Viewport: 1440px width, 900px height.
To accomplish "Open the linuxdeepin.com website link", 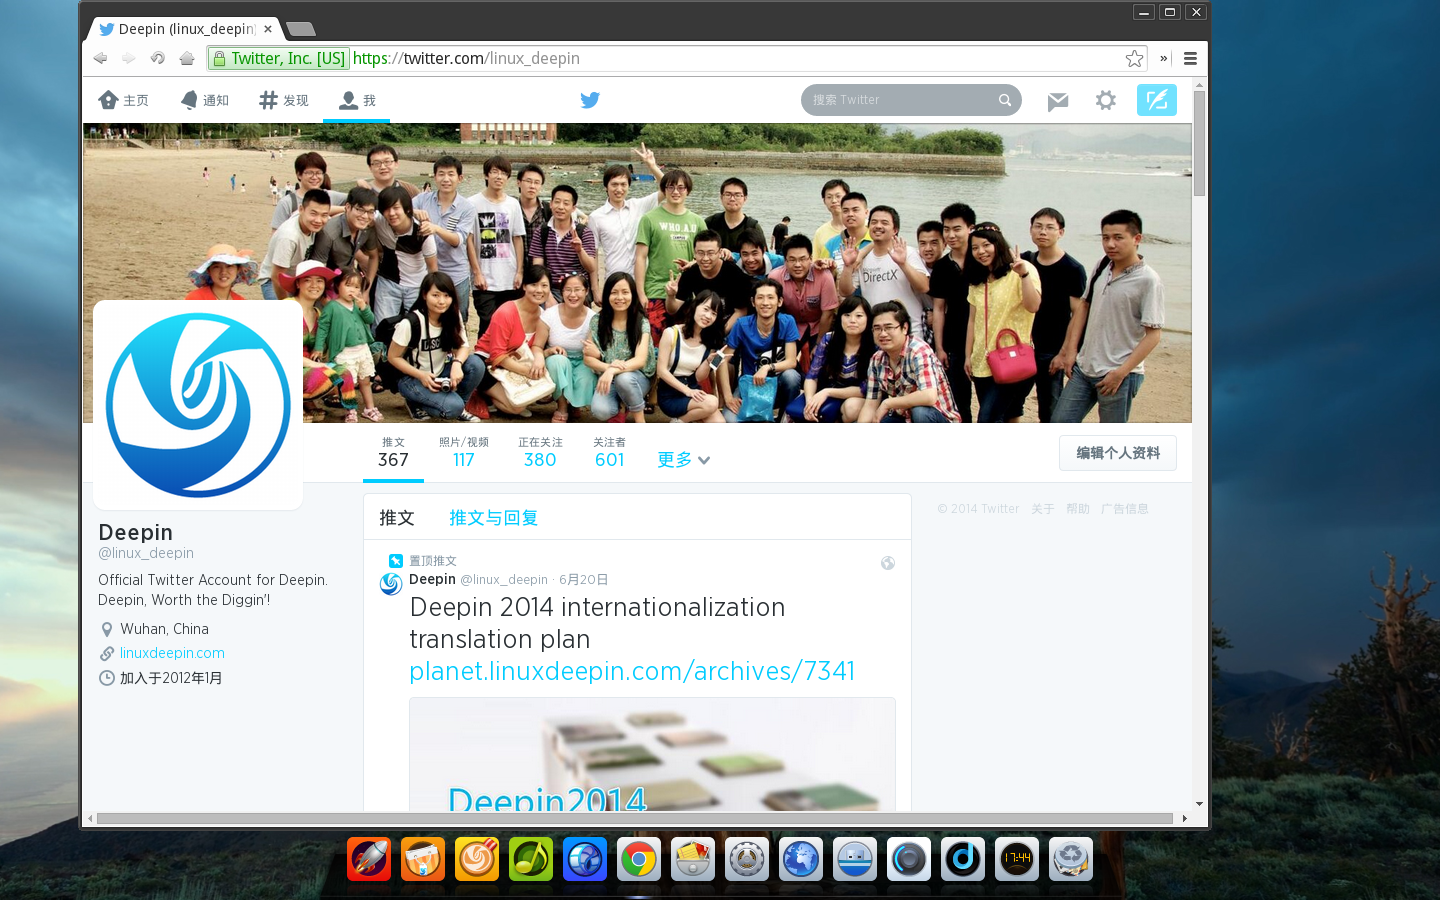I will tap(172, 653).
